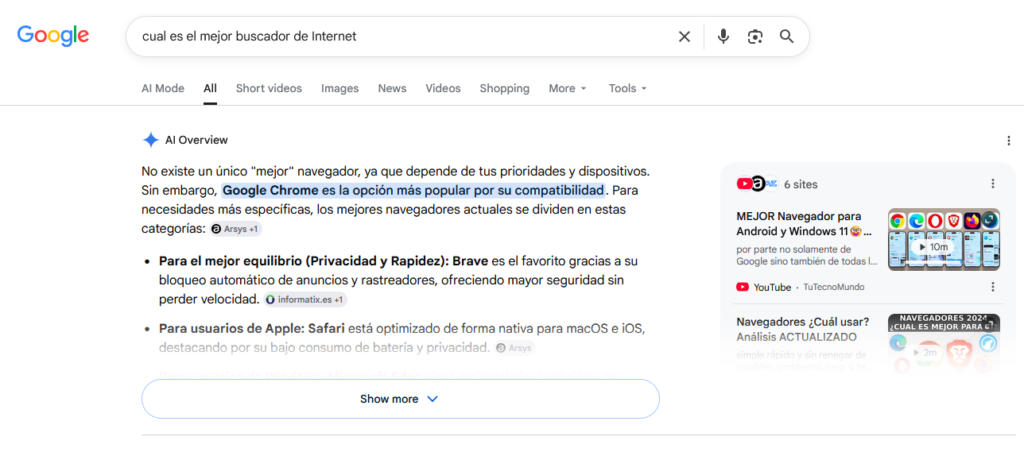Submit search with magnifying glass icon

[786, 37]
